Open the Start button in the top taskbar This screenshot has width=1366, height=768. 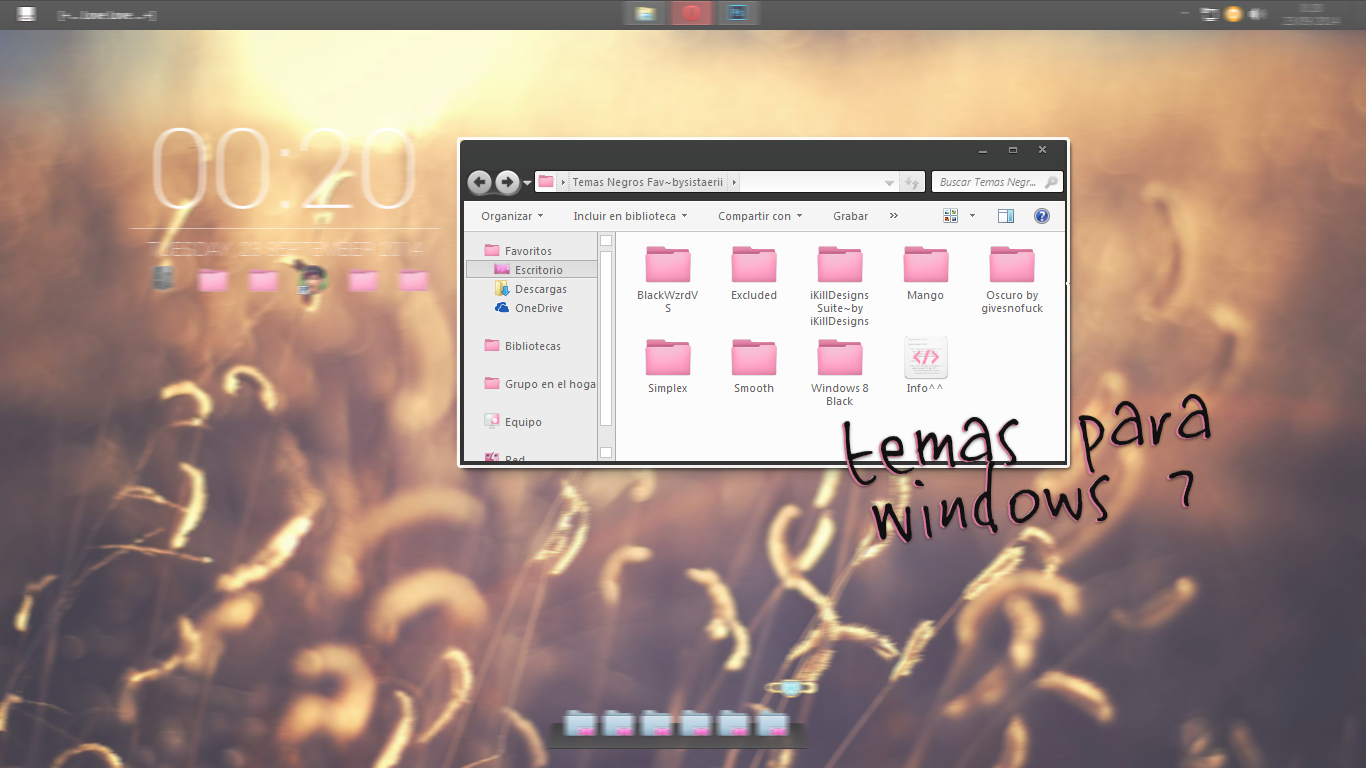27,14
